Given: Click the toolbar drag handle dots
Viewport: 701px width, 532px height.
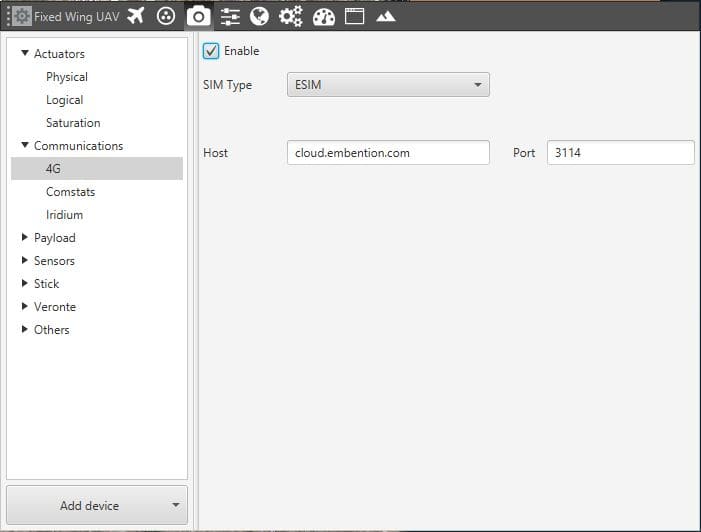Looking at the screenshot, I should click(x=8, y=17).
